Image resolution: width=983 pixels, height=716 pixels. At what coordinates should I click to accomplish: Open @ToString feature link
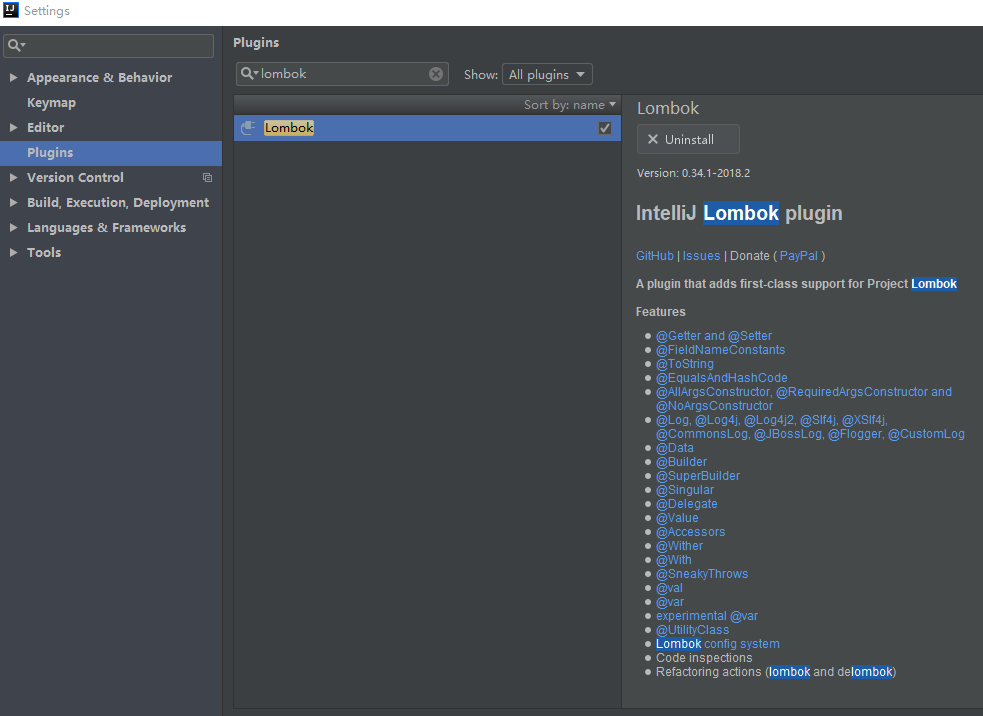pyautogui.click(x=685, y=364)
